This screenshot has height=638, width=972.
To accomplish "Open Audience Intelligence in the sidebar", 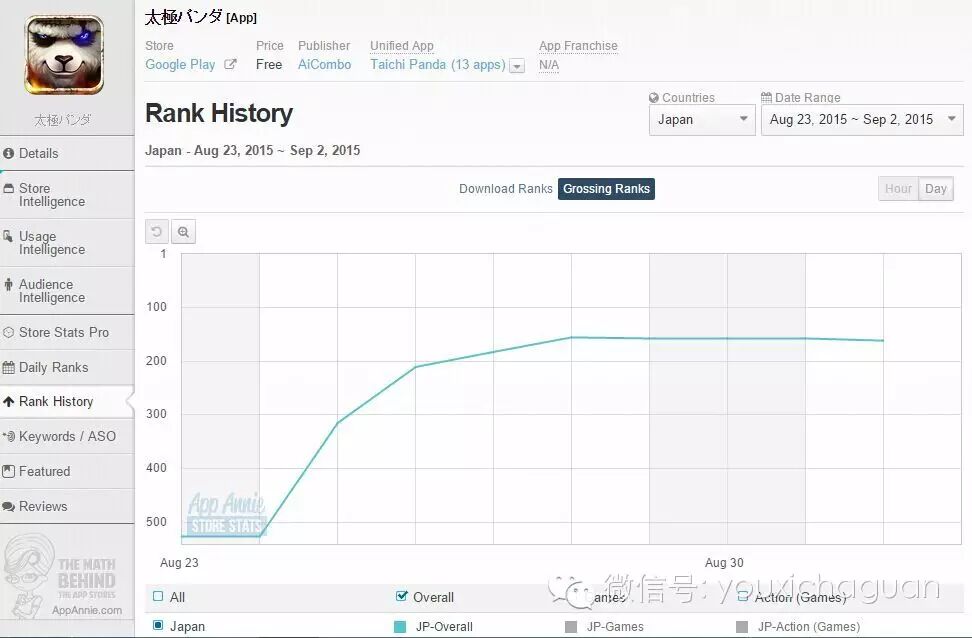I will (x=67, y=290).
